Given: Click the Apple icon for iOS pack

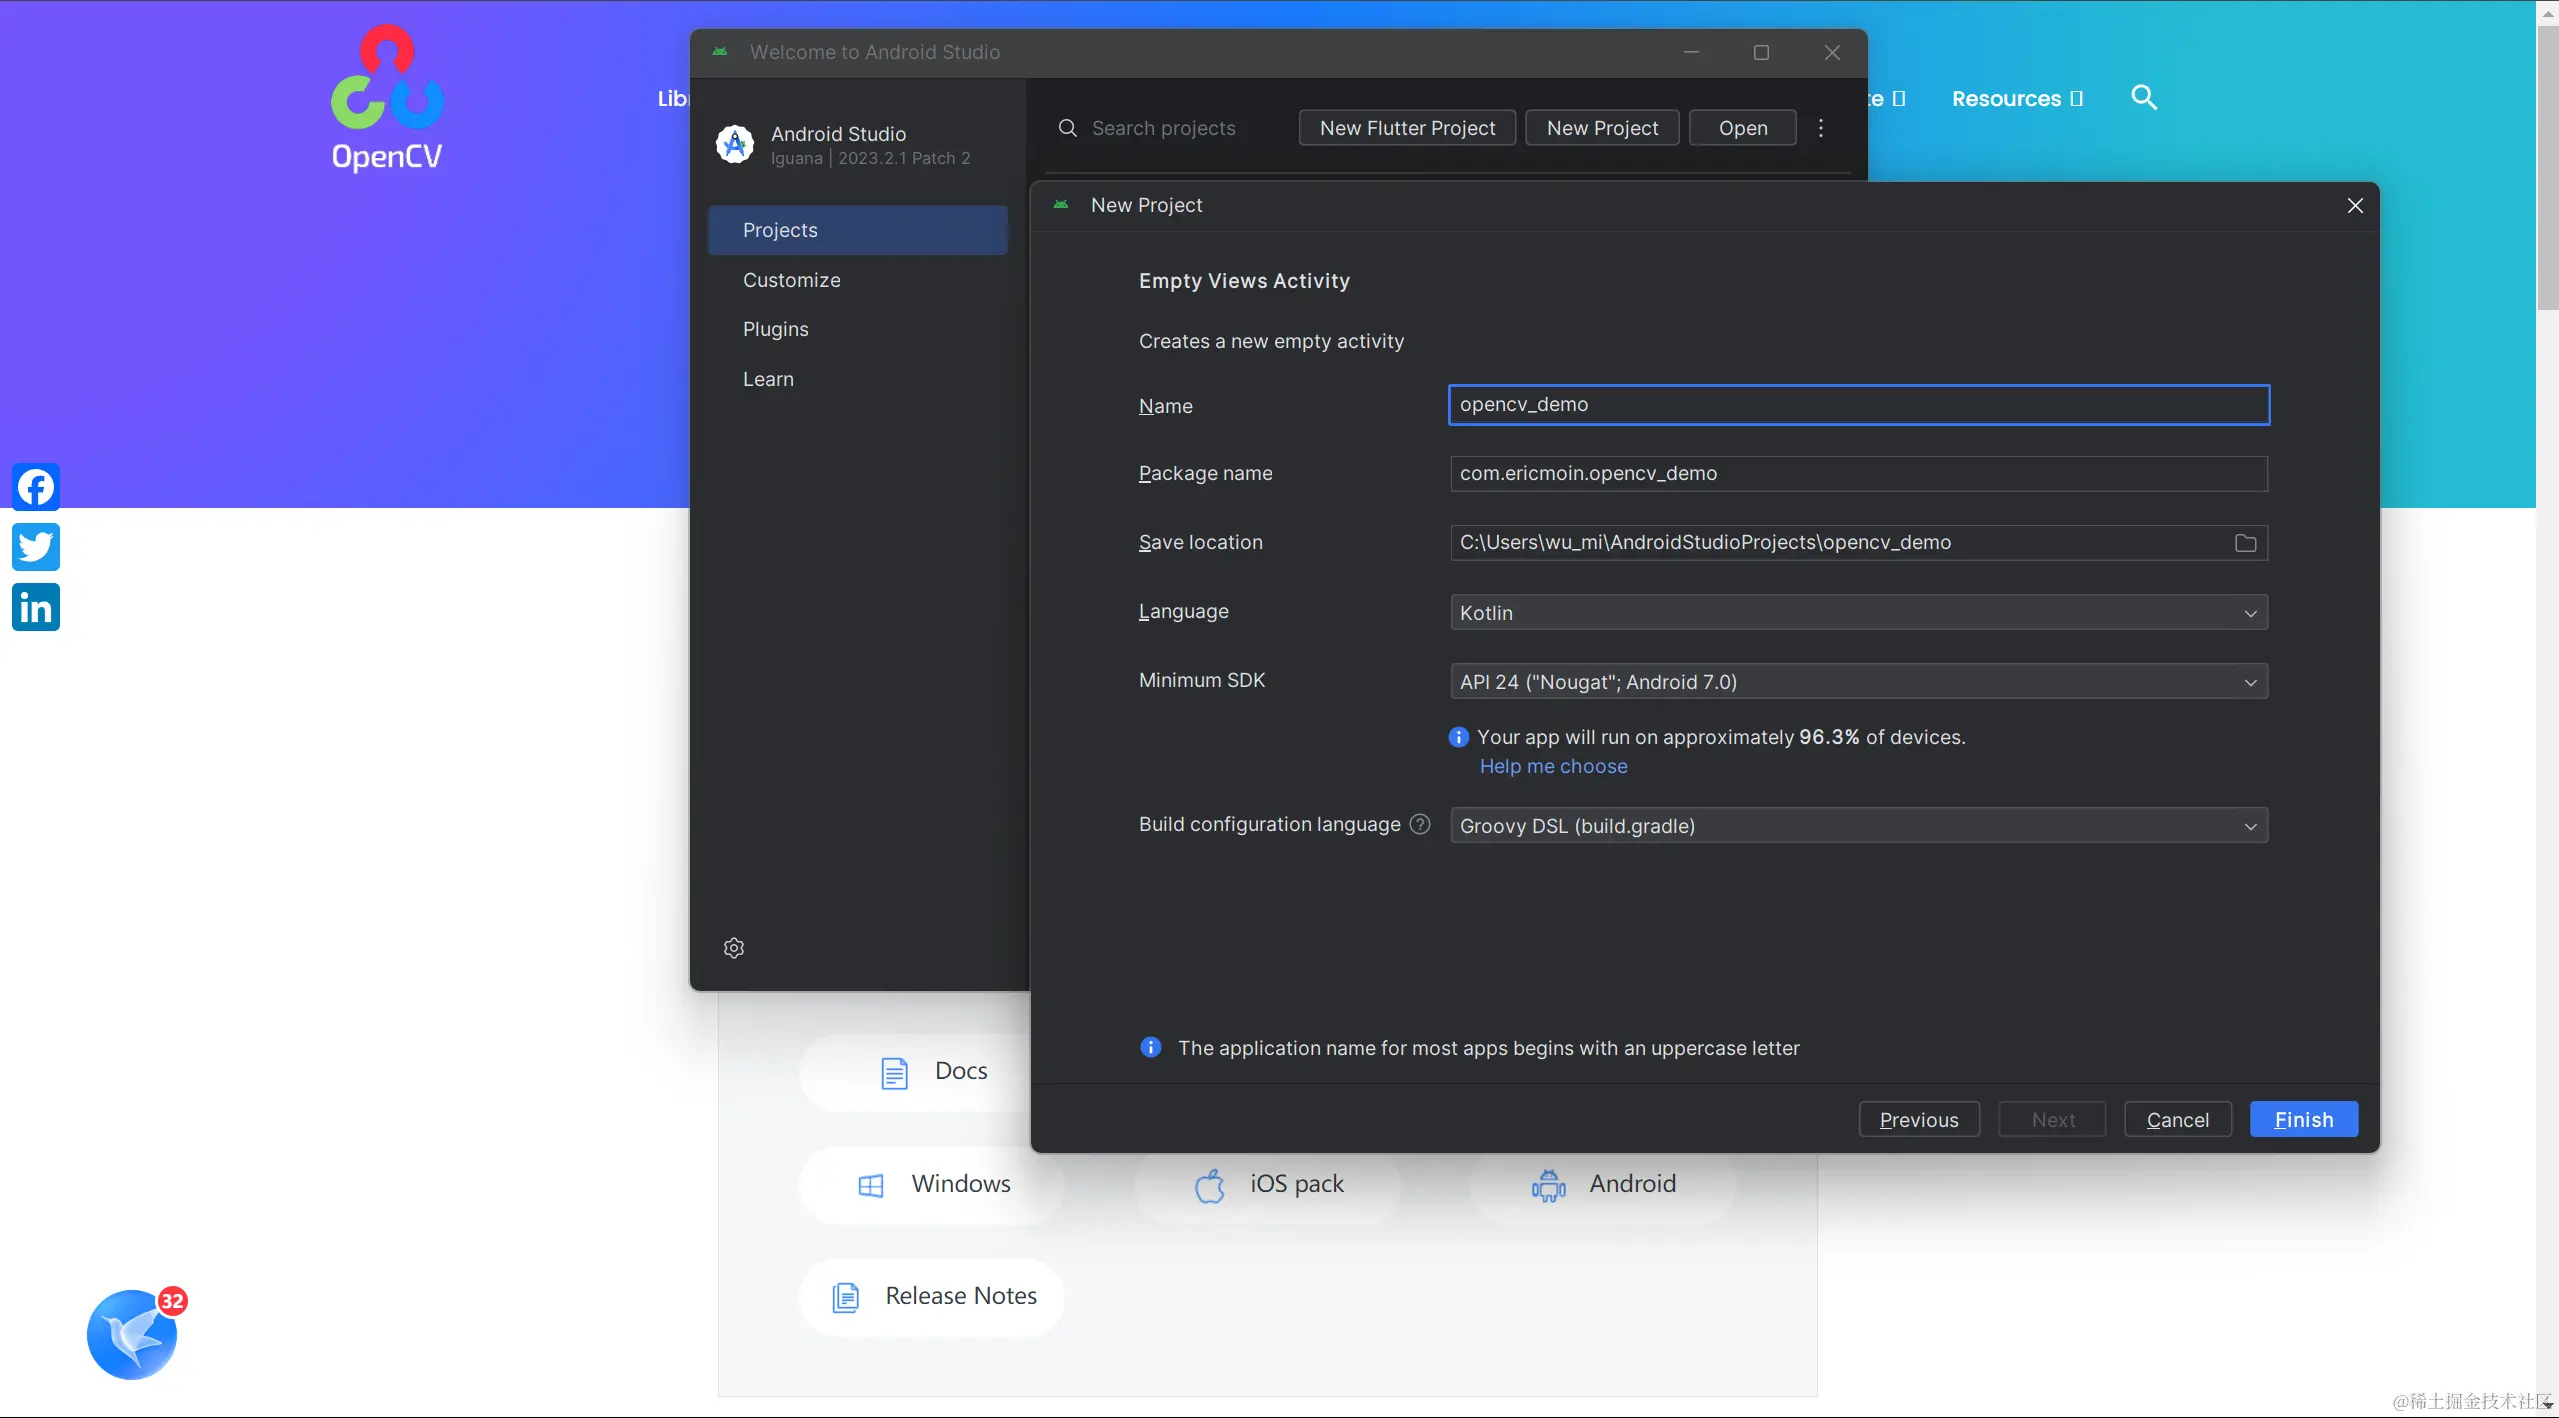Looking at the screenshot, I should click(x=1210, y=1185).
